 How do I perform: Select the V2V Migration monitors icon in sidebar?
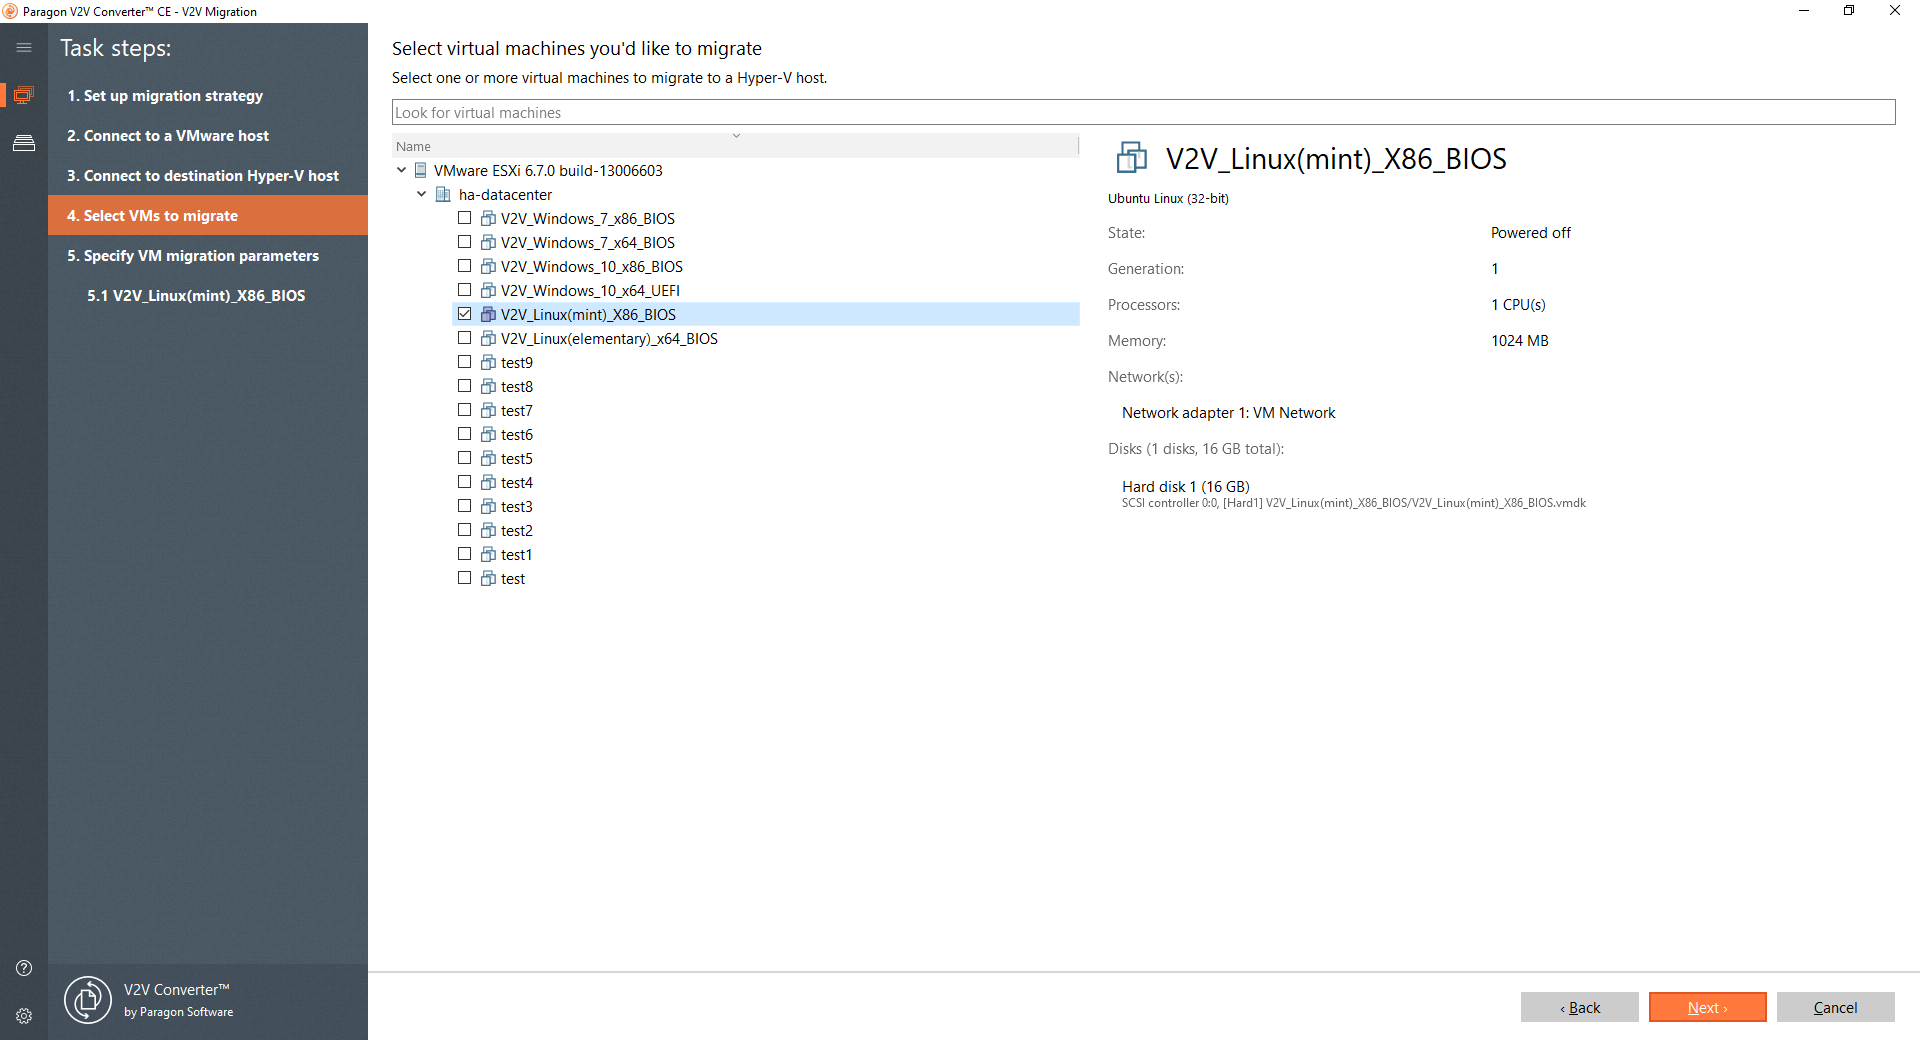click(24, 95)
